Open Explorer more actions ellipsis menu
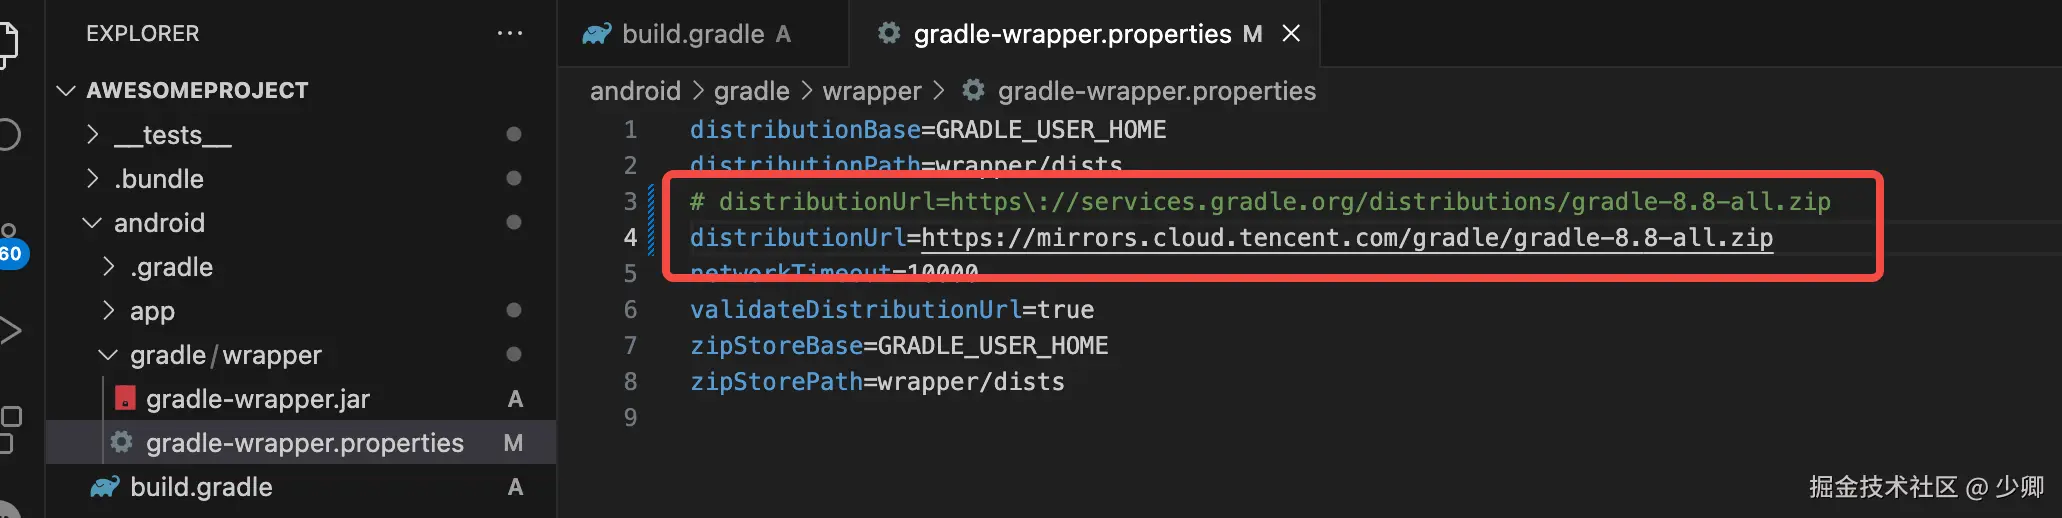This screenshot has width=2062, height=518. coord(510,33)
